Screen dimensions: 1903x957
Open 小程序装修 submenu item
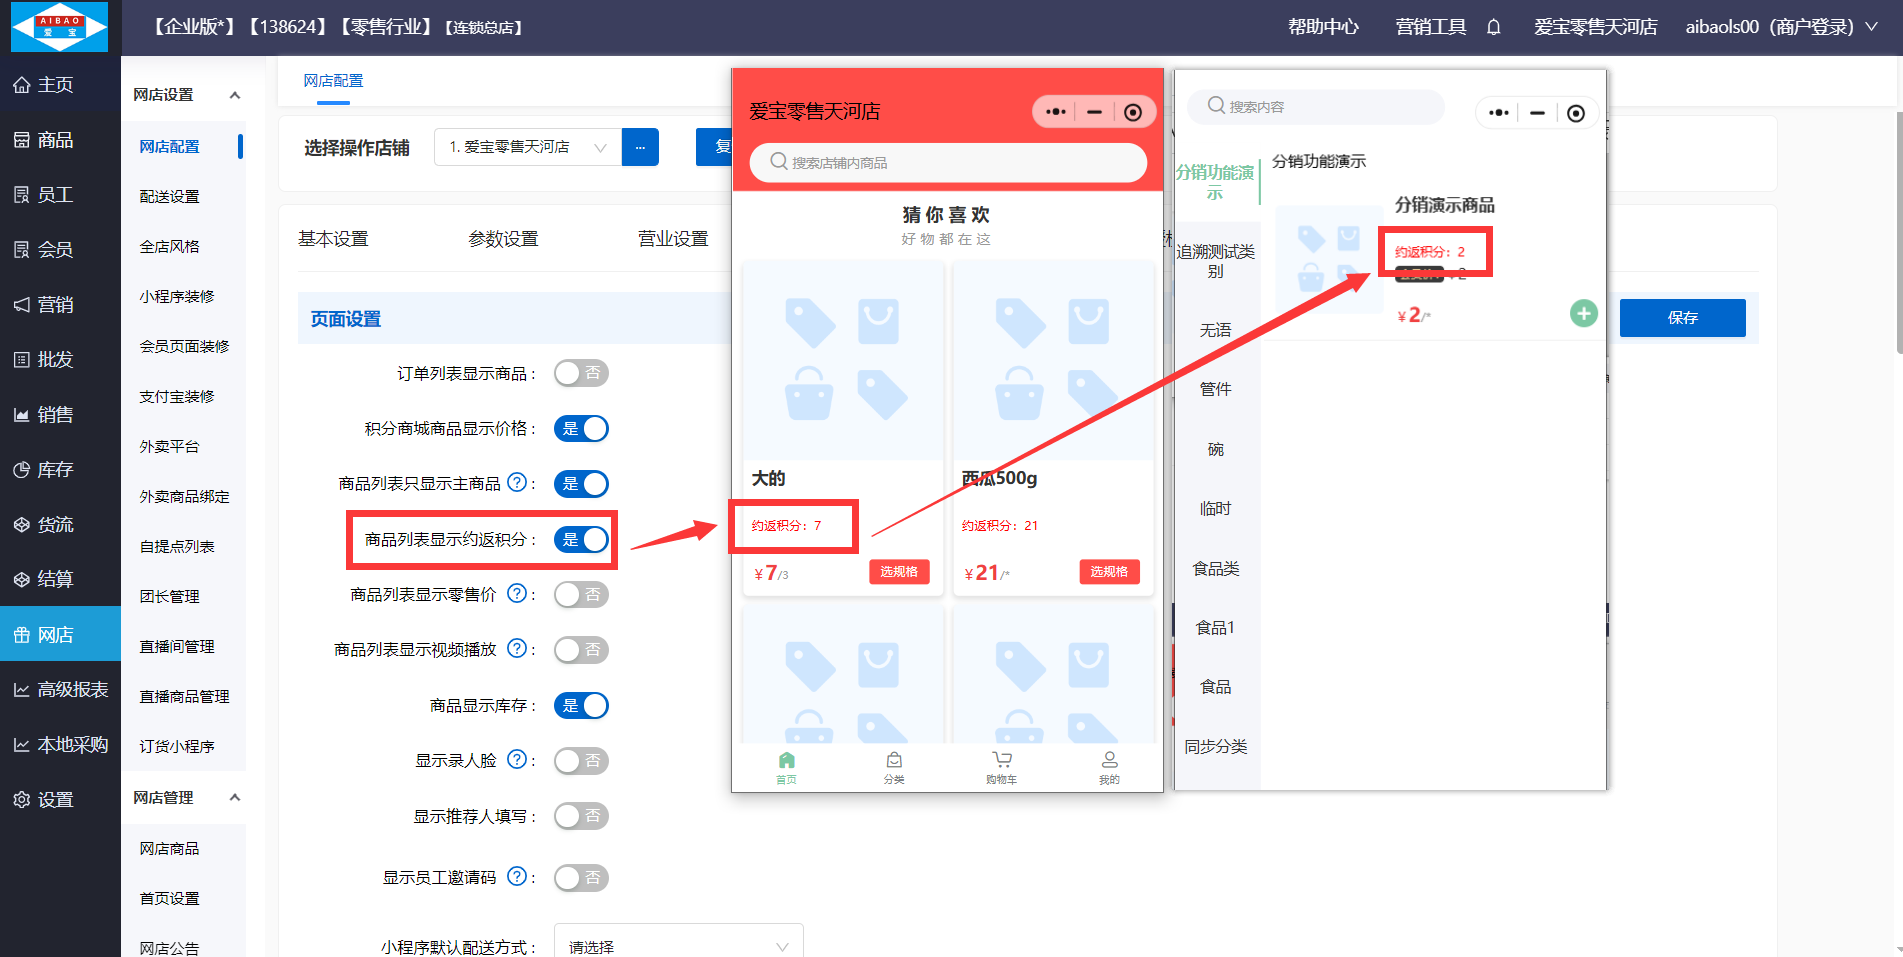[177, 297]
